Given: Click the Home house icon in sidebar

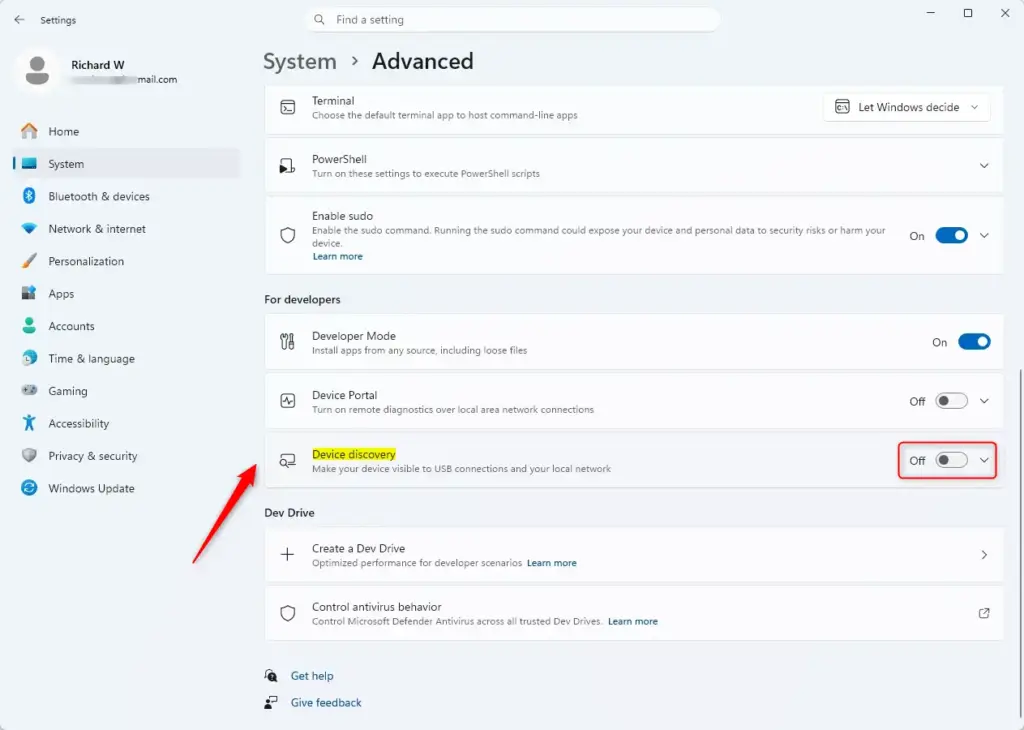Looking at the screenshot, I should pos(29,131).
